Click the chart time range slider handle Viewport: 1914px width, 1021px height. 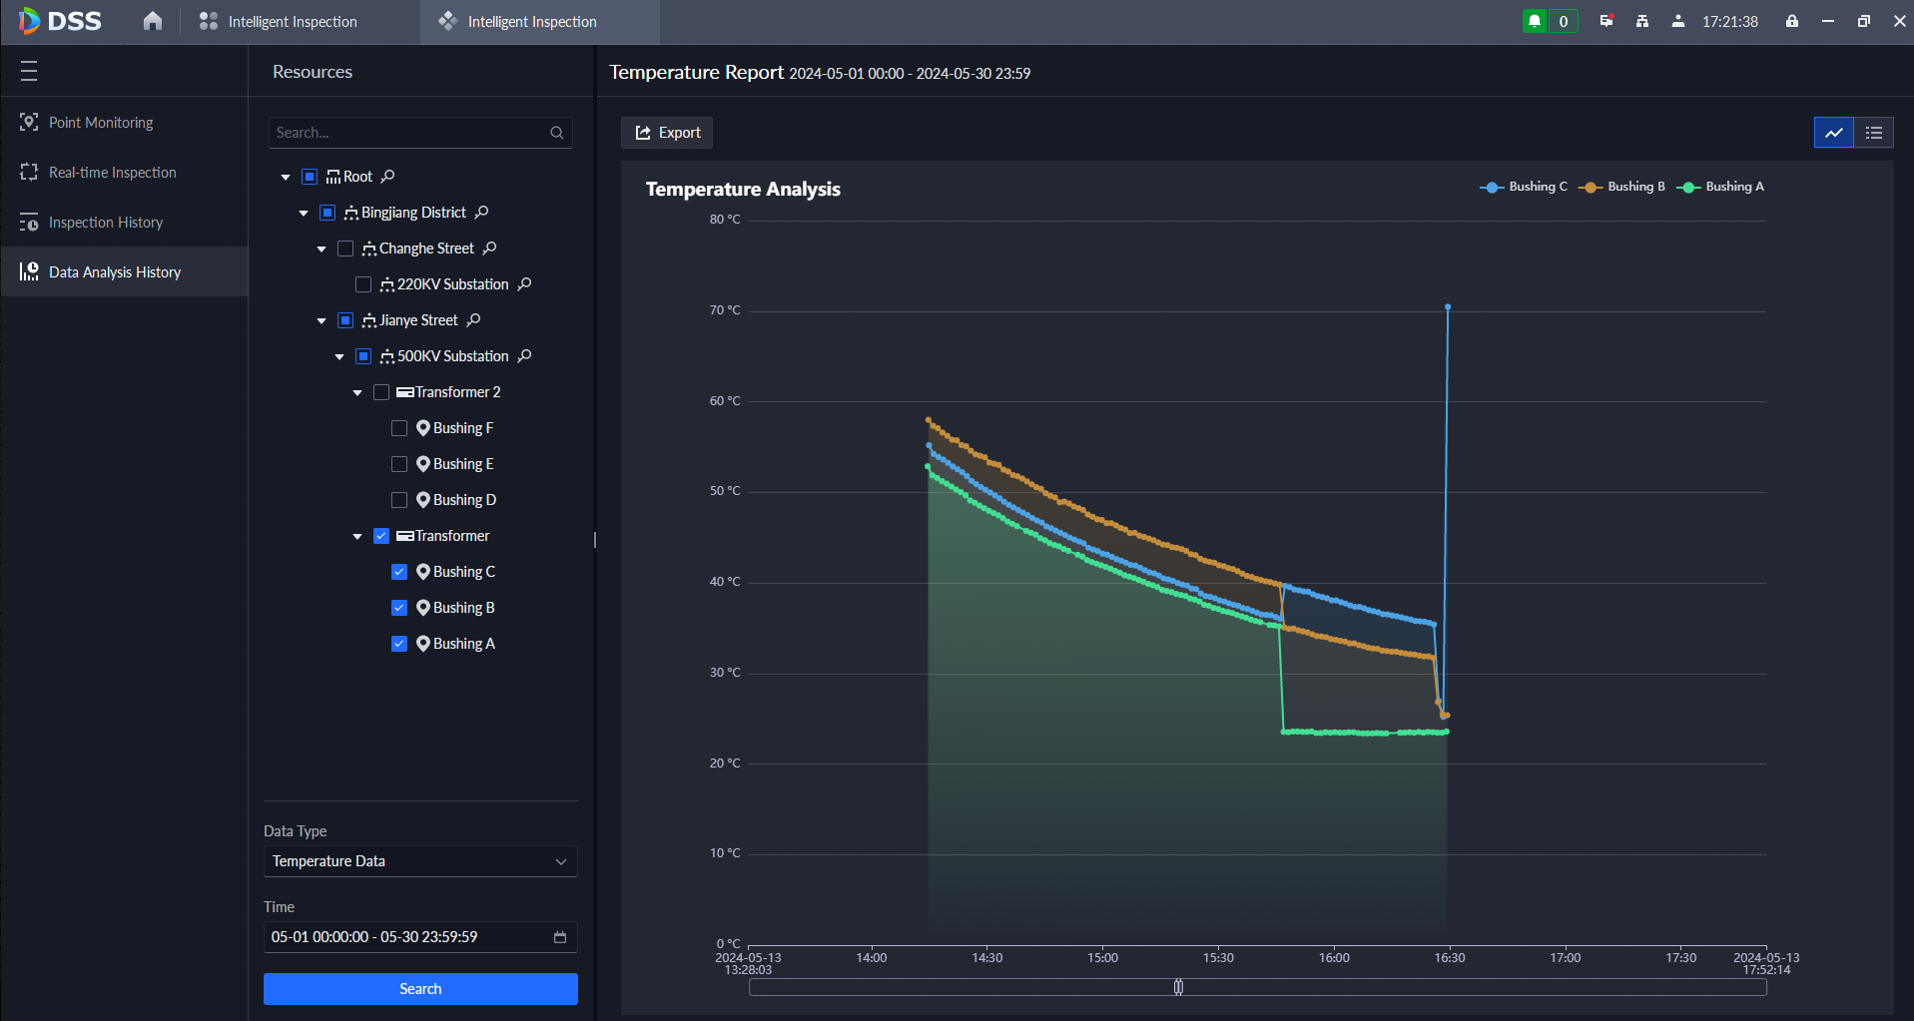(x=1178, y=987)
